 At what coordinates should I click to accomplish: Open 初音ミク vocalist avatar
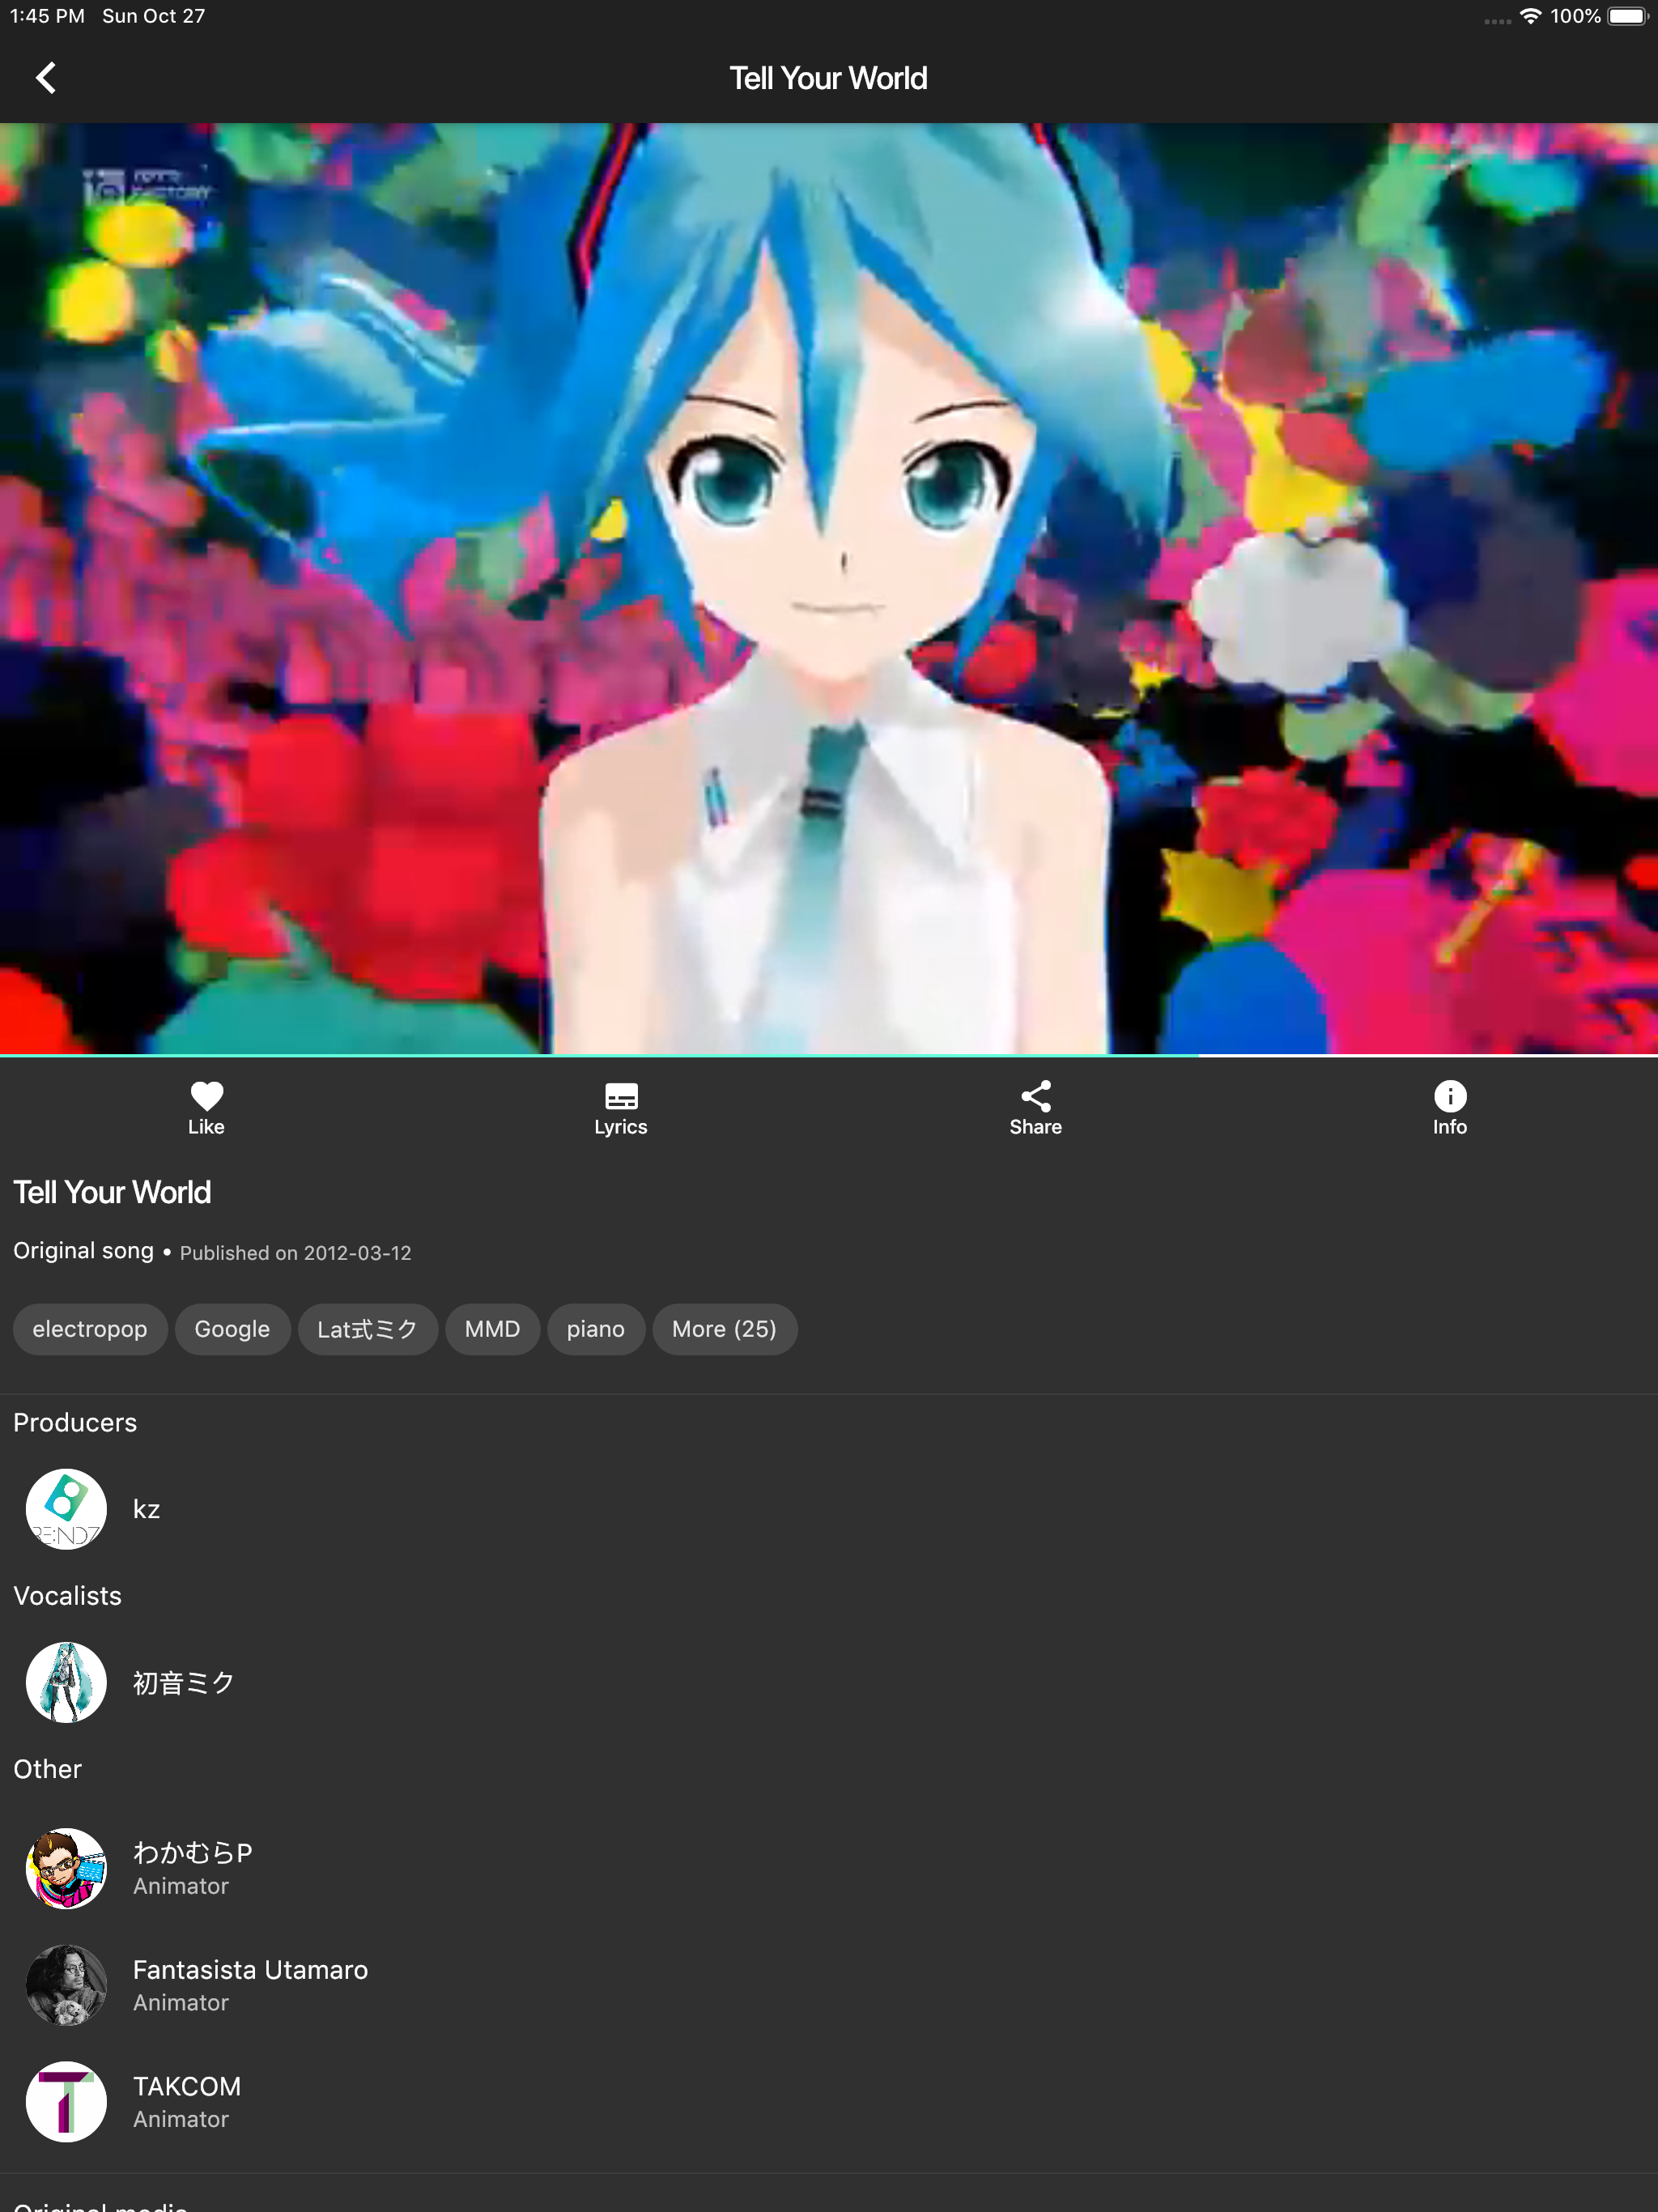(66, 1682)
